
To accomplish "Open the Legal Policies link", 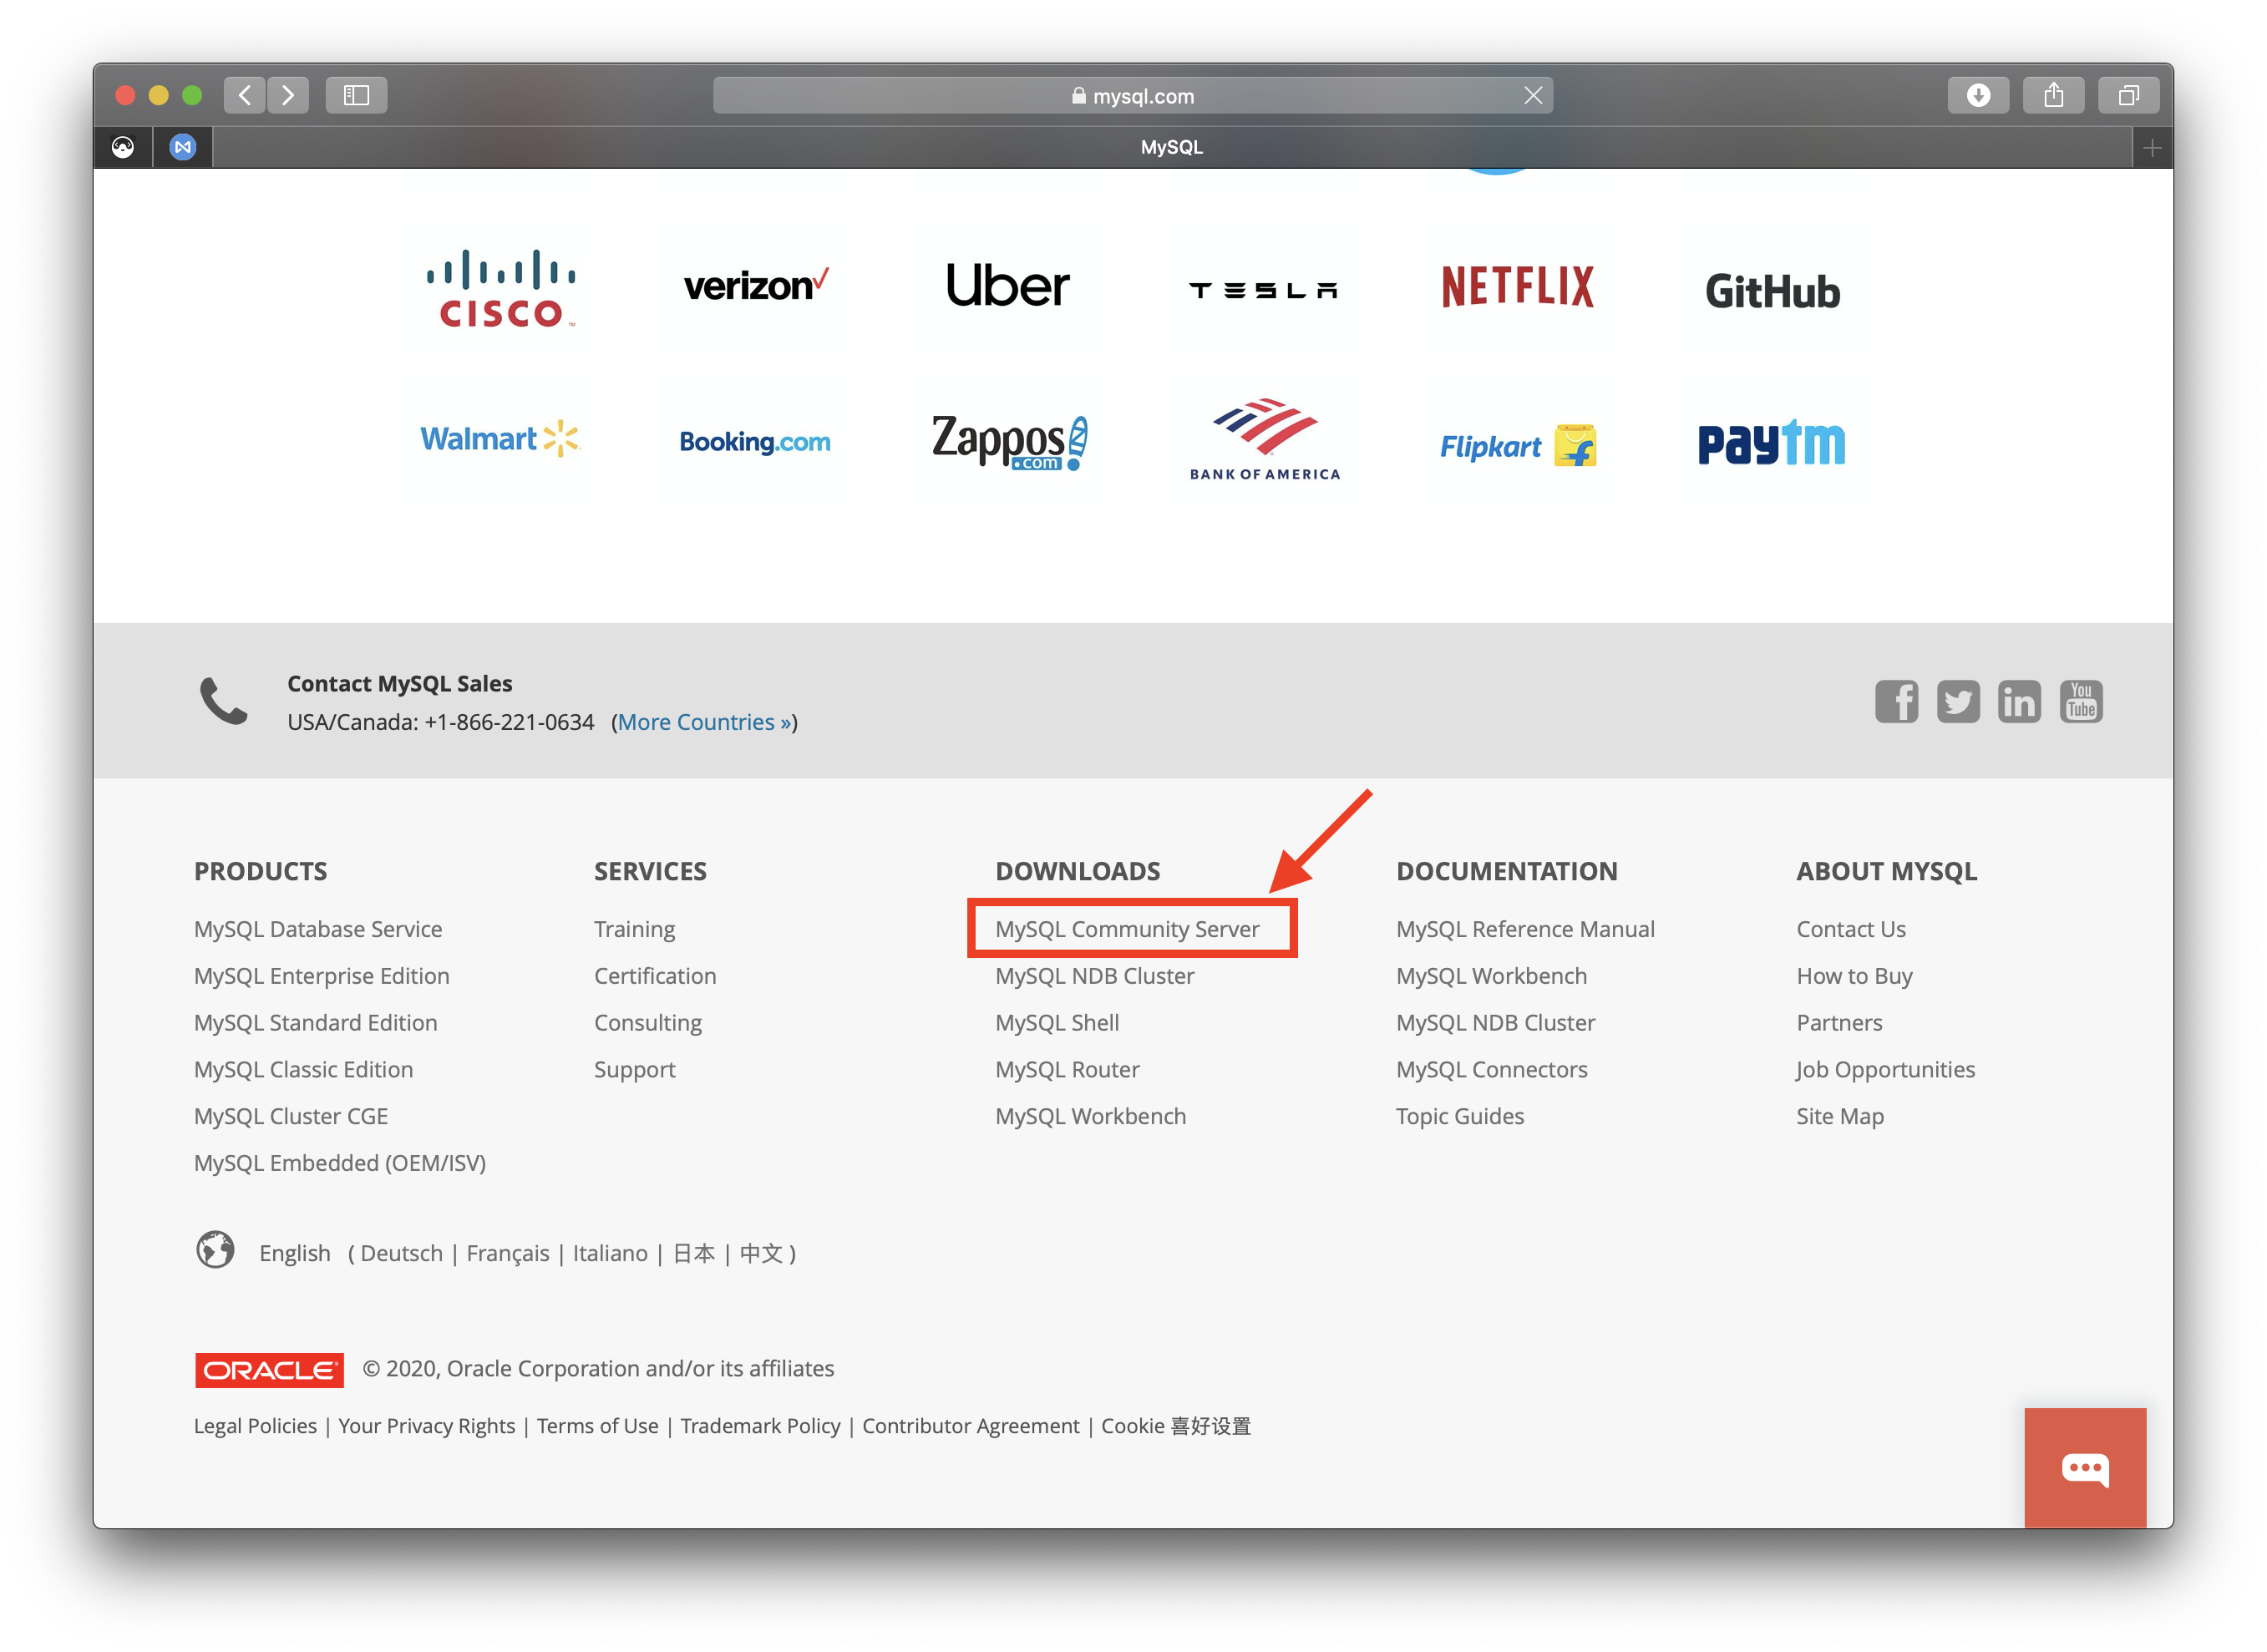I will tap(255, 1426).
